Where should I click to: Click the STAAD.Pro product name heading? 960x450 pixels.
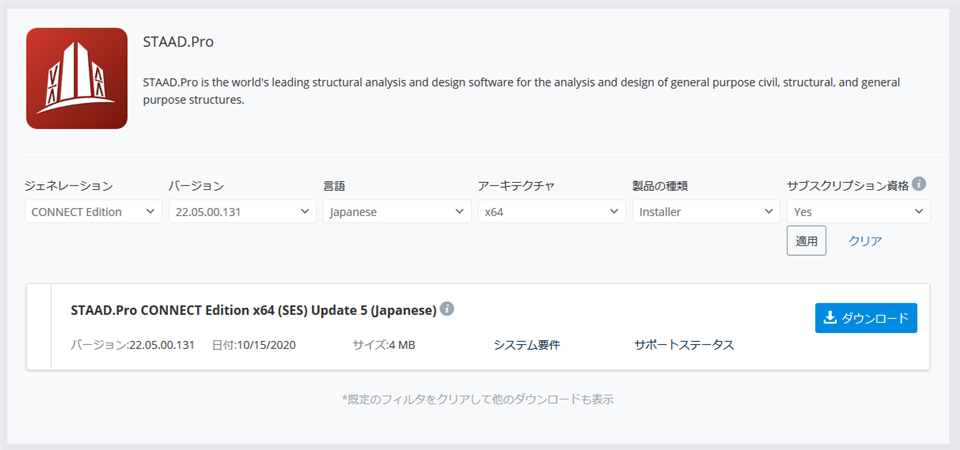(178, 42)
